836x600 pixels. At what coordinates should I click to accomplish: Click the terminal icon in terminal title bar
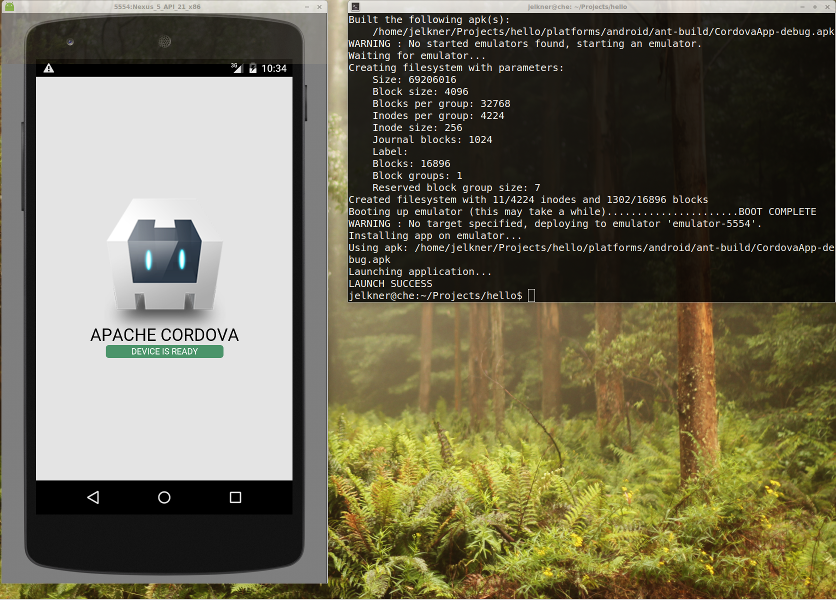pos(356,6)
